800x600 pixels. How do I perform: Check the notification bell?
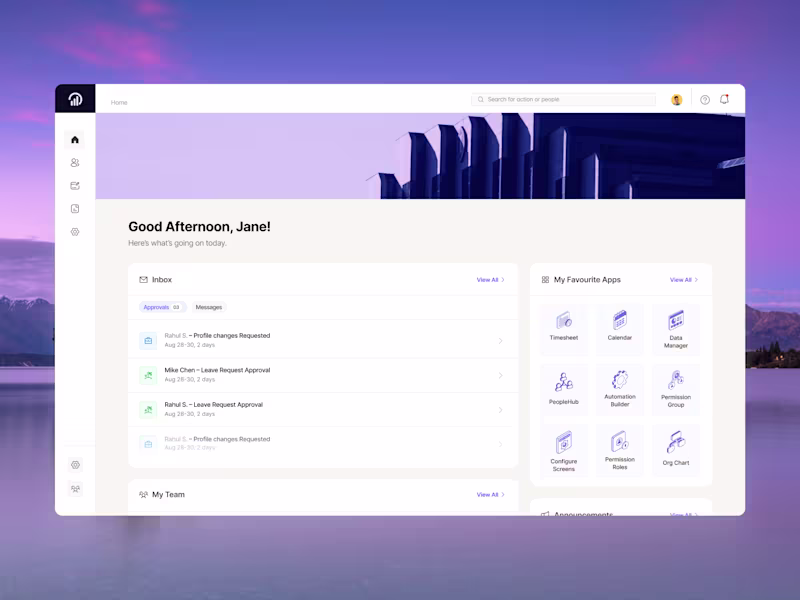click(724, 99)
